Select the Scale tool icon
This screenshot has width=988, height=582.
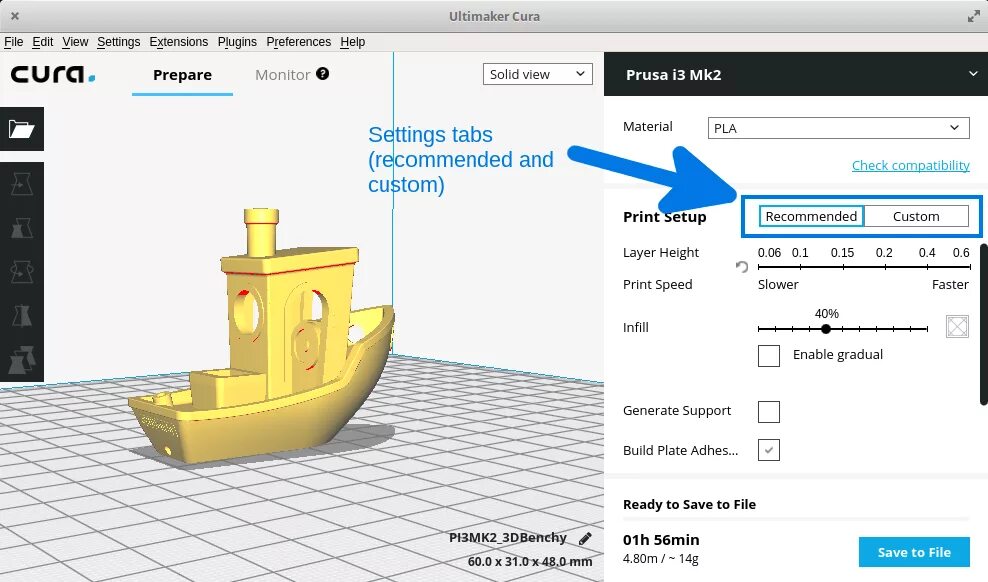[x=21, y=228]
